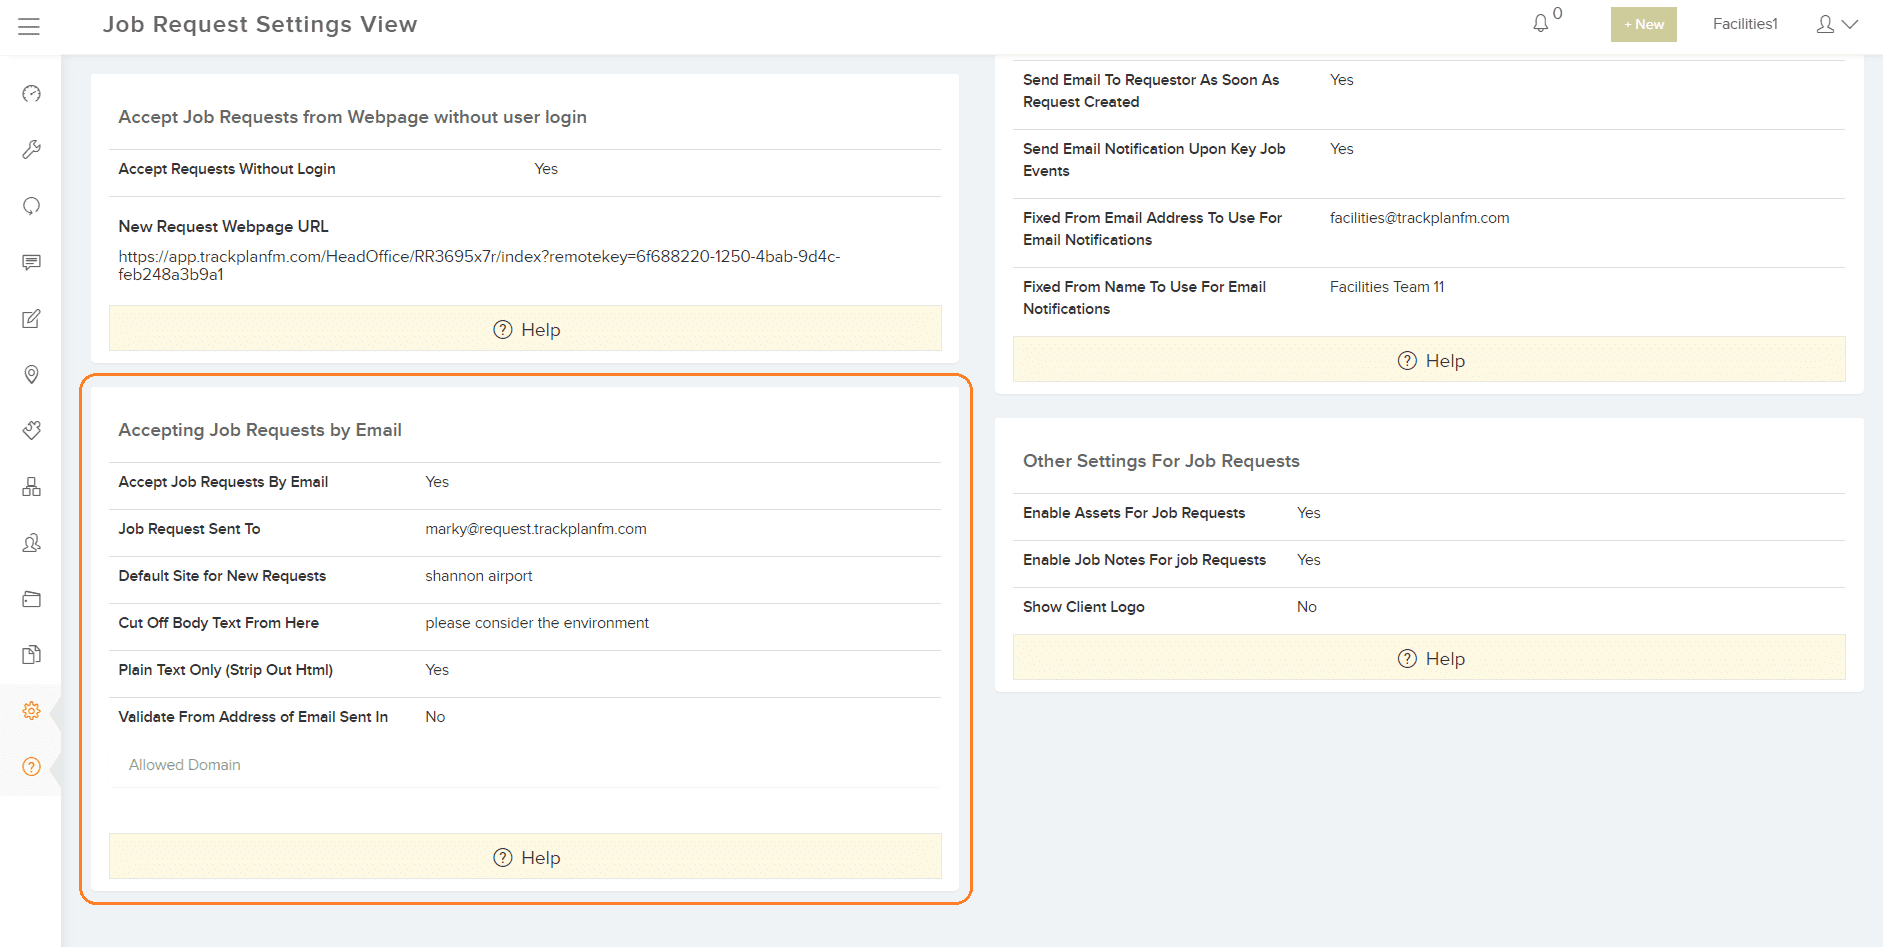Expand the help sidebar question mark section
Image resolution: width=1883 pixels, height=947 pixels.
(x=31, y=766)
